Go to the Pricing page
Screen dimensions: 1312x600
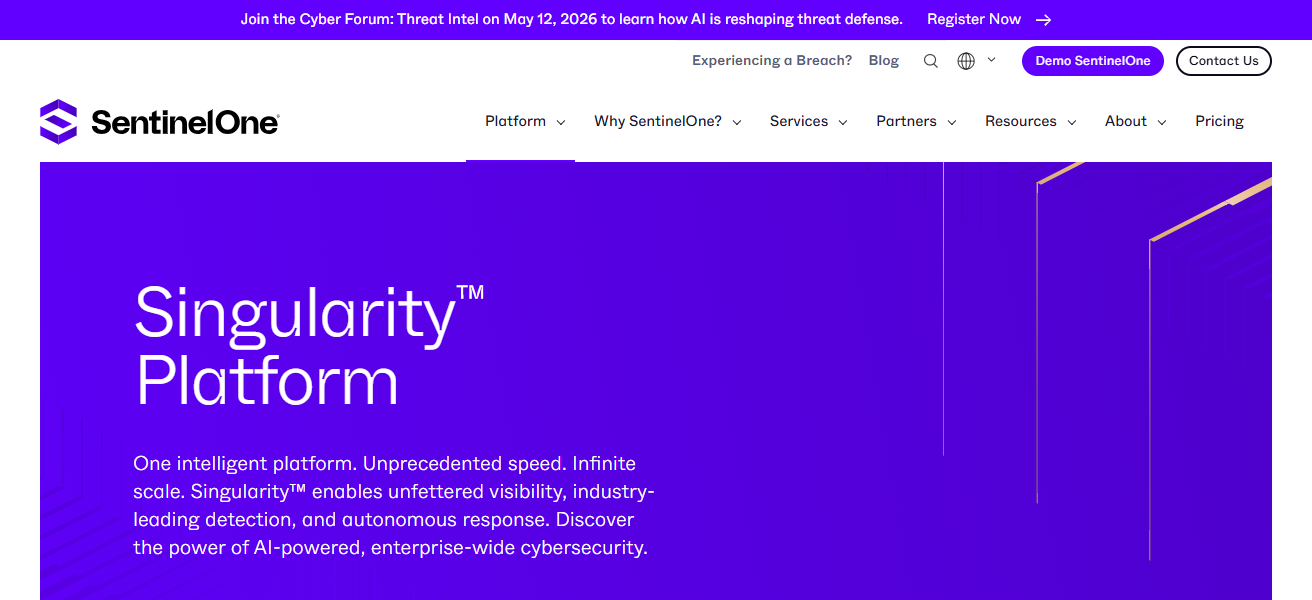pyautogui.click(x=1219, y=121)
